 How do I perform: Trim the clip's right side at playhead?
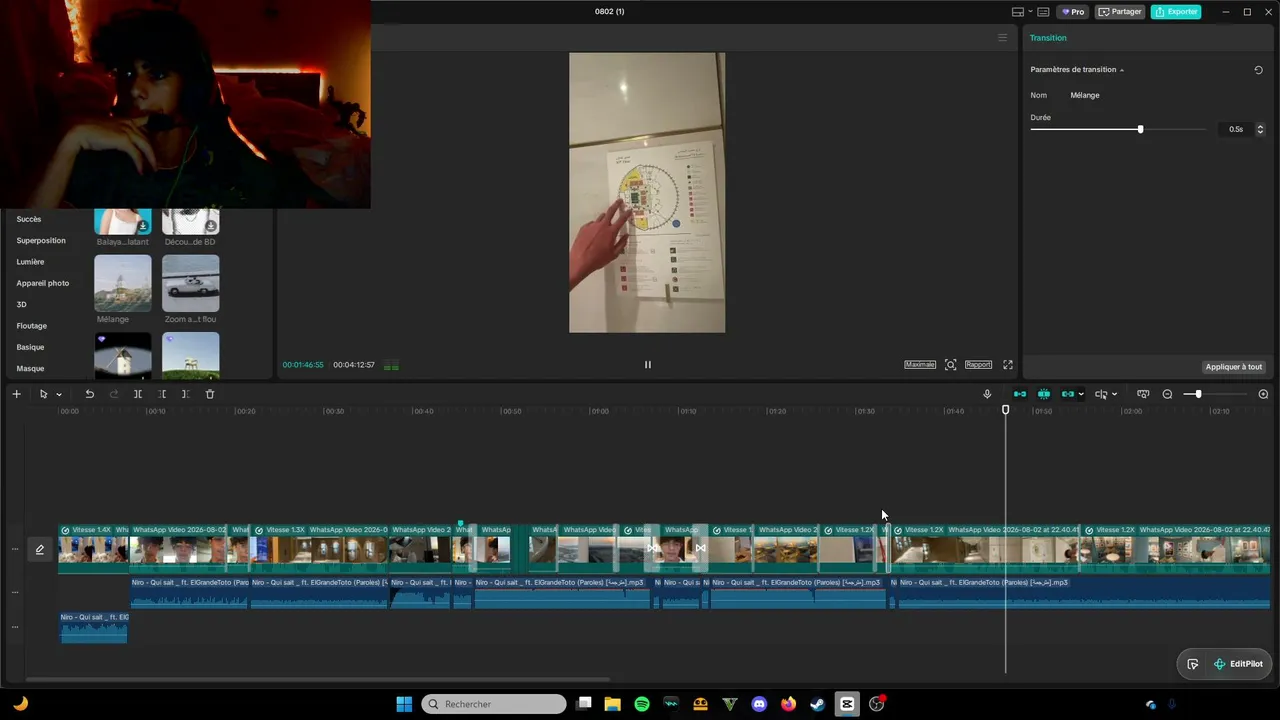[185, 394]
